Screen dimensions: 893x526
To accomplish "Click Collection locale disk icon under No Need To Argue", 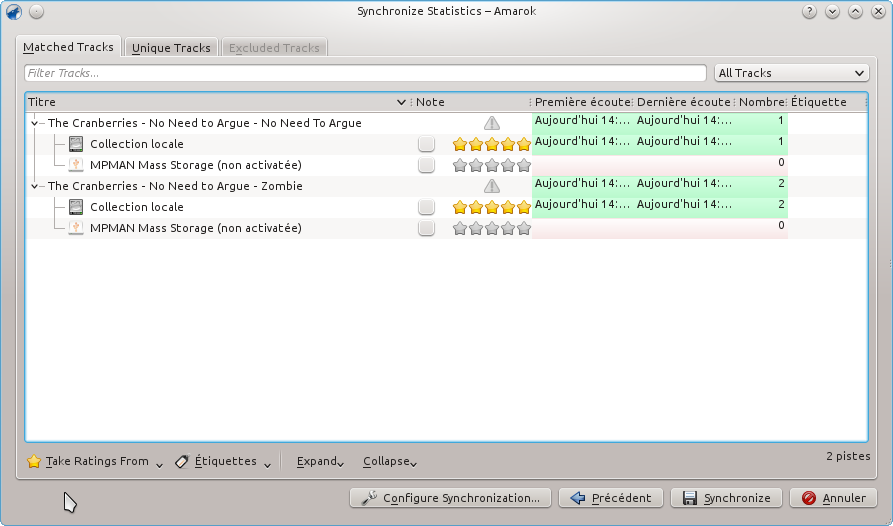I will (x=76, y=144).
